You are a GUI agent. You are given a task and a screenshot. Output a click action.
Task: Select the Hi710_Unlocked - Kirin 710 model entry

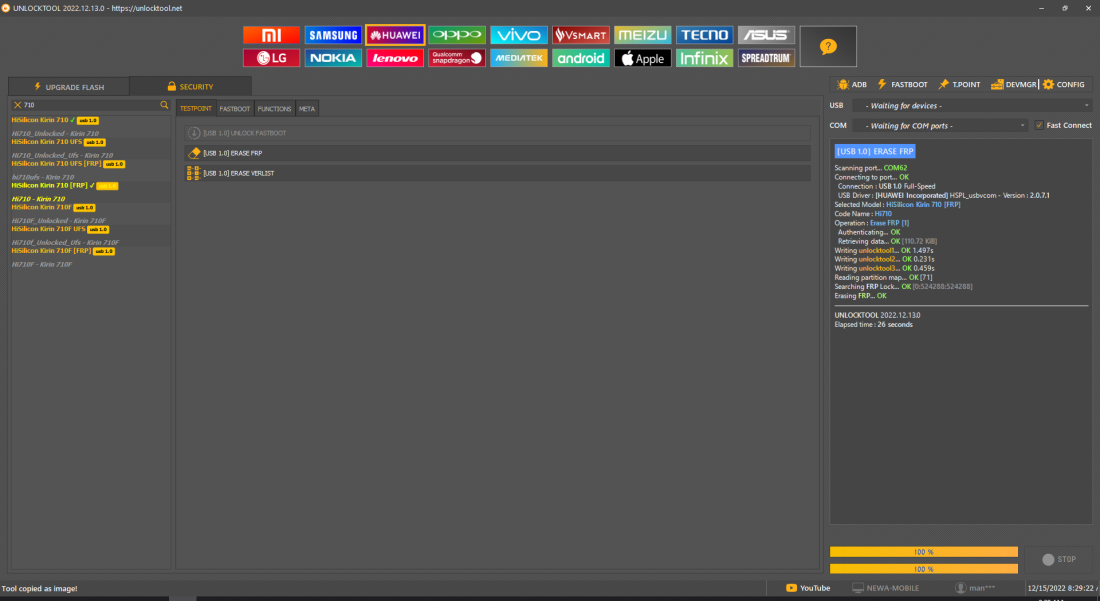pos(55,133)
